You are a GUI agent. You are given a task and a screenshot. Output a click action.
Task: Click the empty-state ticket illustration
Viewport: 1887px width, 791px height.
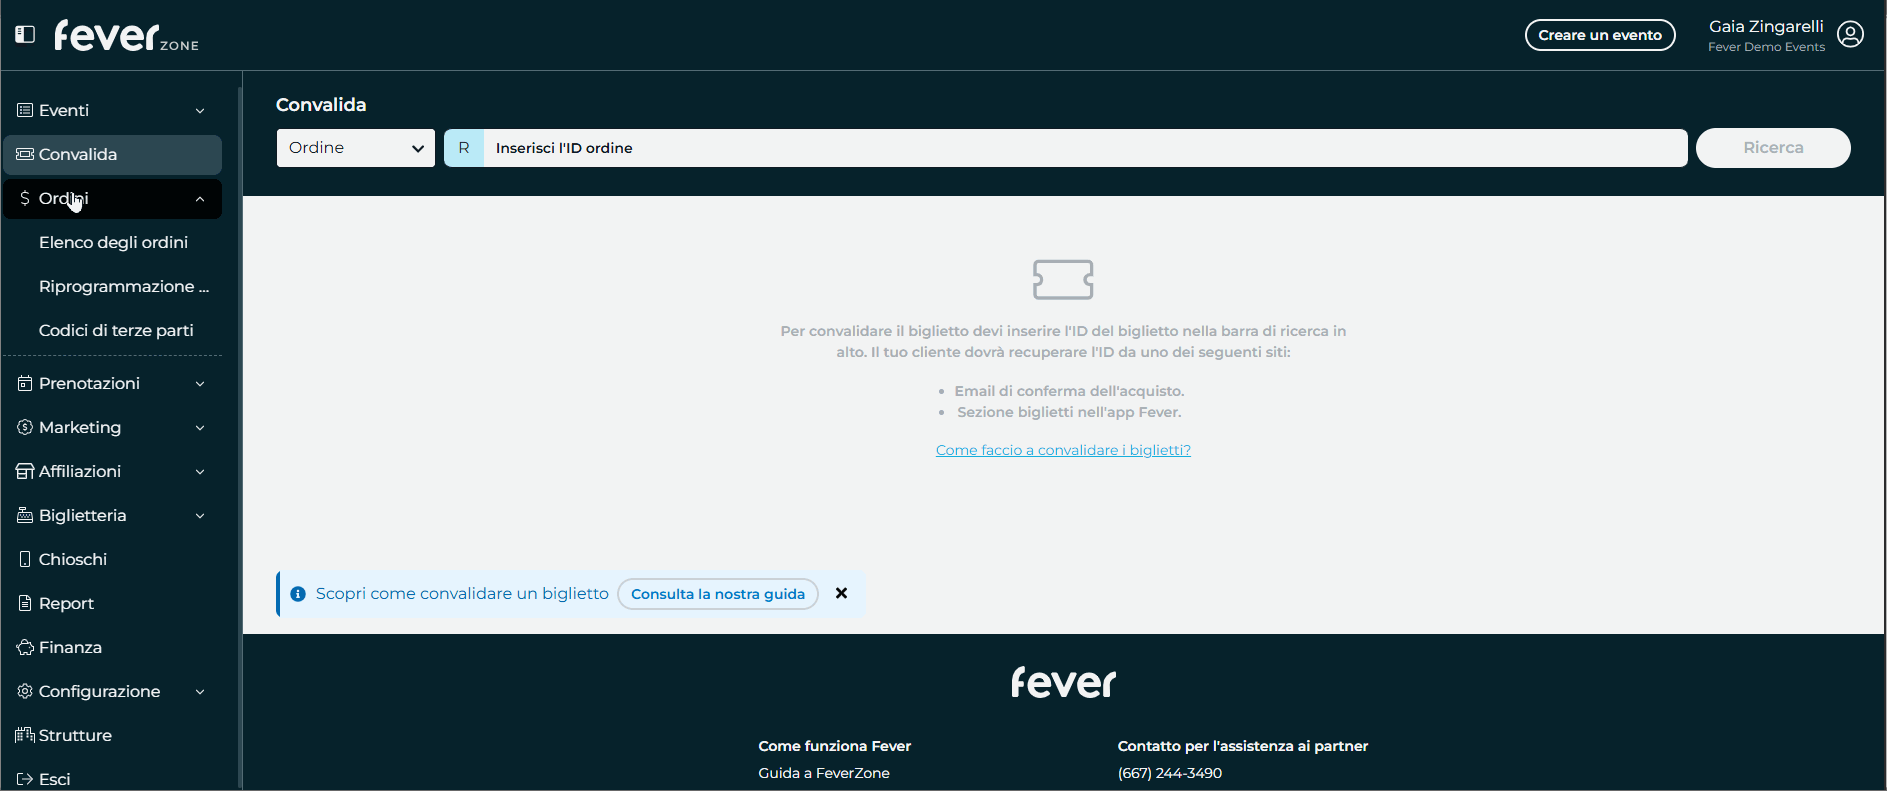click(x=1063, y=280)
